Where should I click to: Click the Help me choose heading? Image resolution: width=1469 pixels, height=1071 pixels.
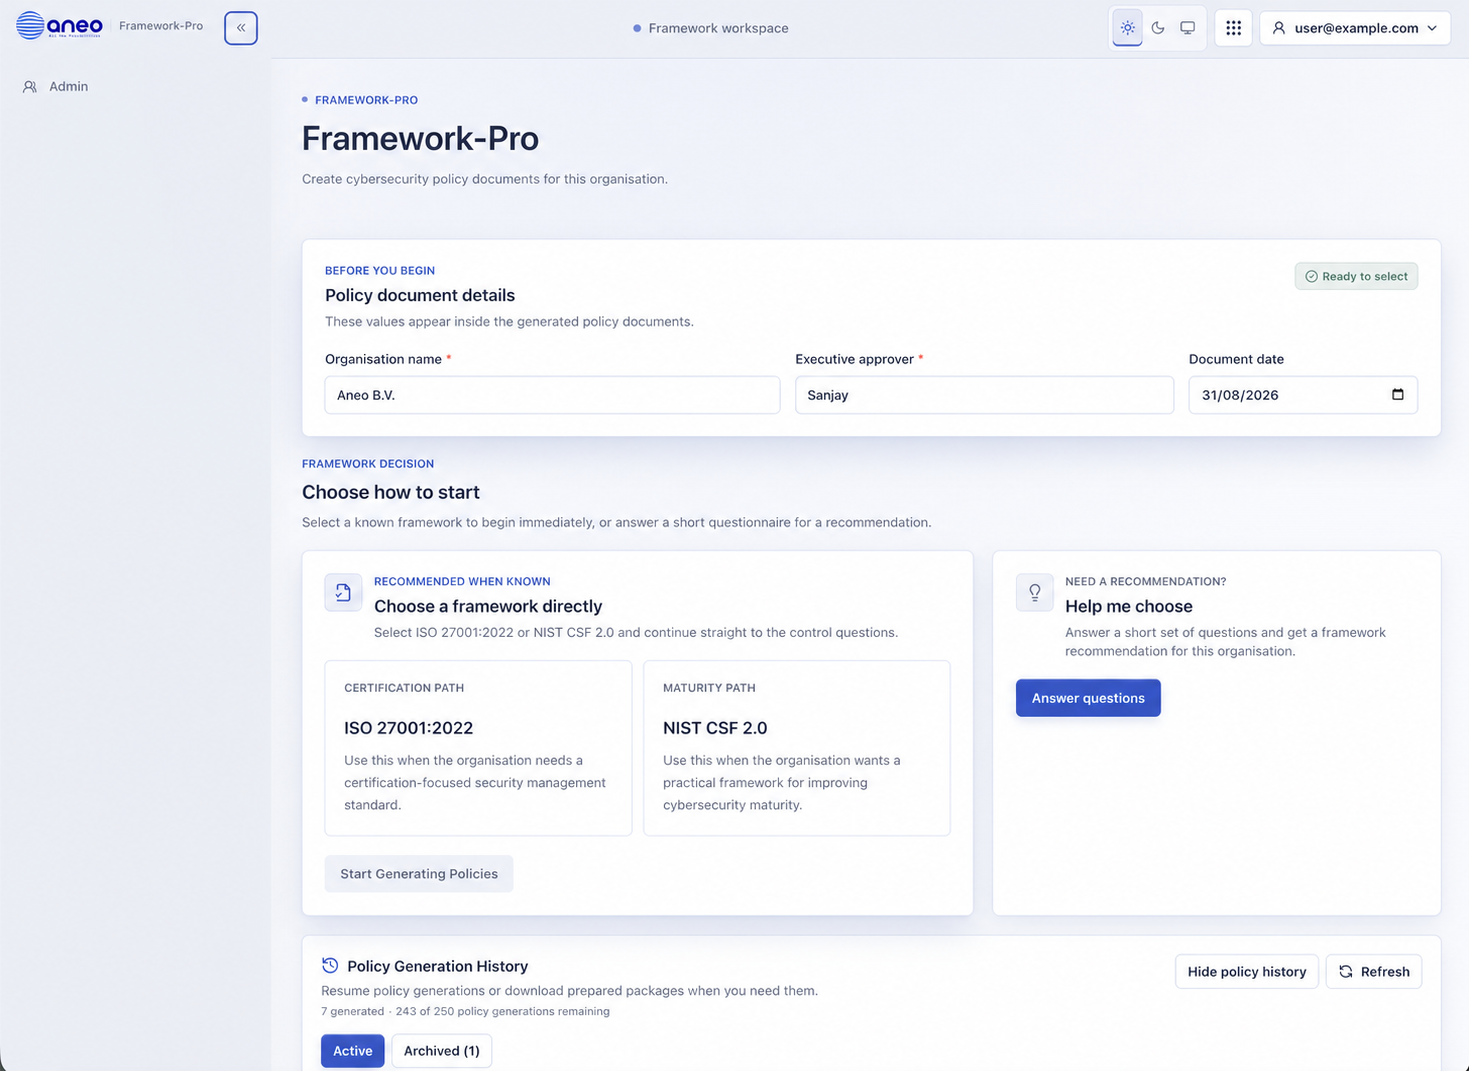(1129, 606)
